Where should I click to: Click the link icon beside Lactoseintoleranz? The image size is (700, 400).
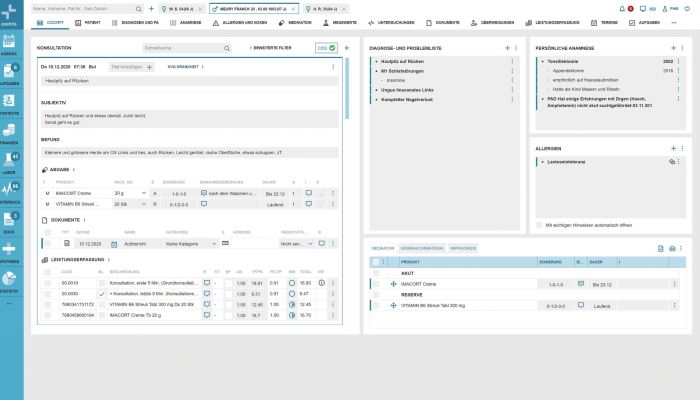click(x=671, y=162)
